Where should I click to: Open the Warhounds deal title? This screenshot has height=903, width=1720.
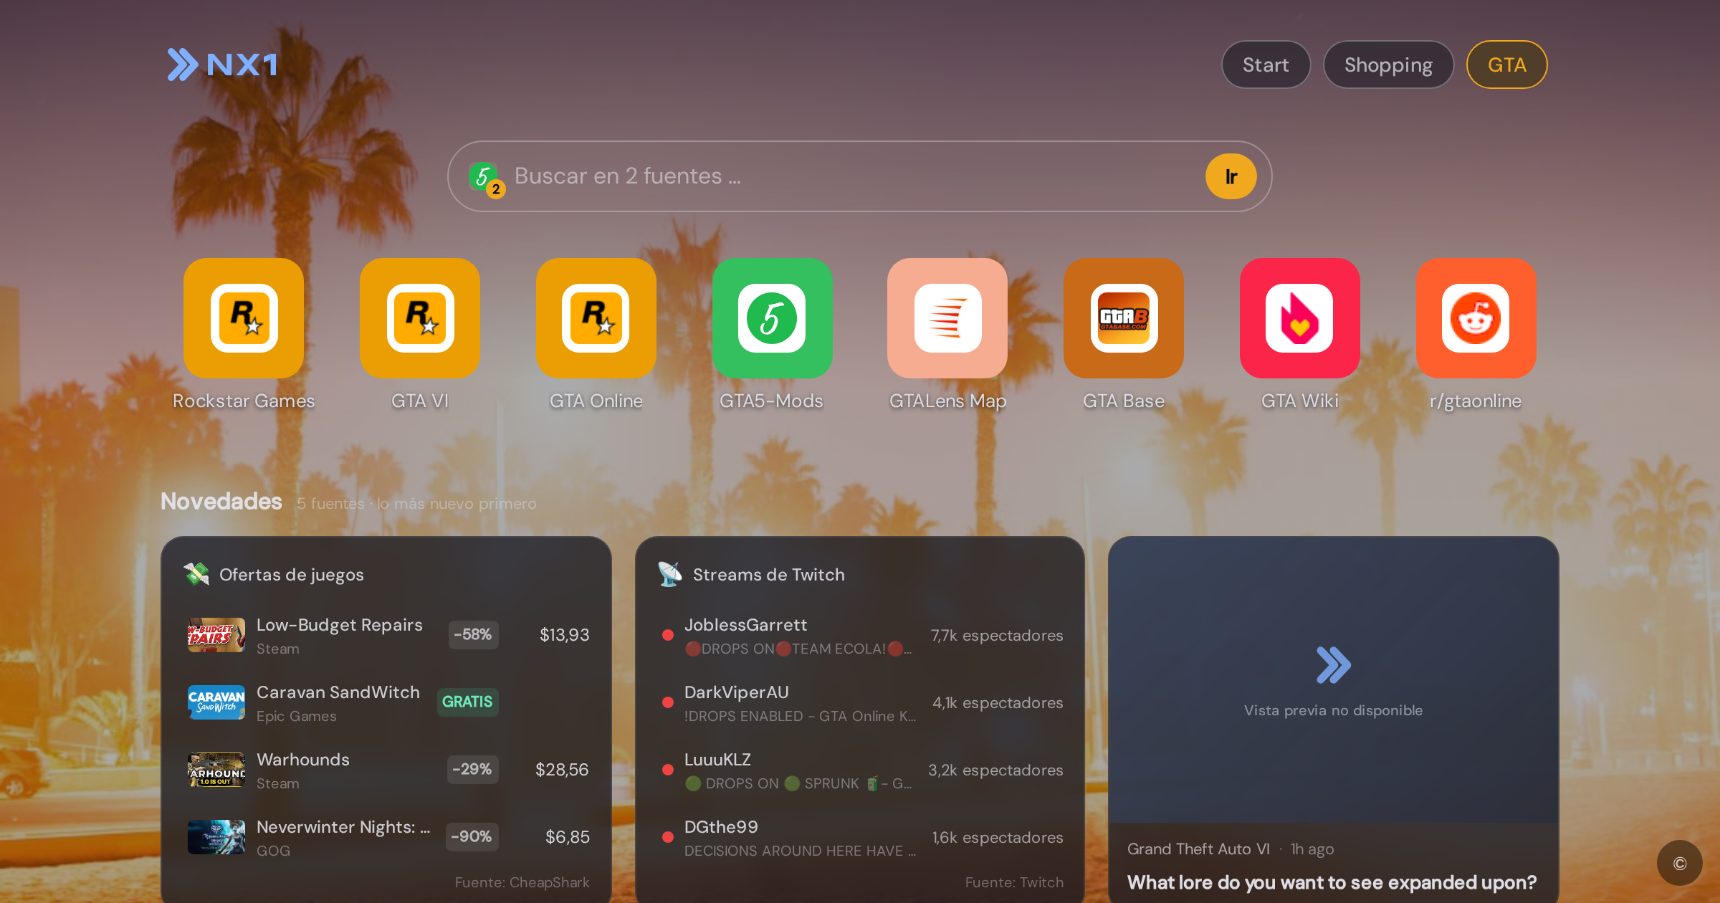(303, 760)
